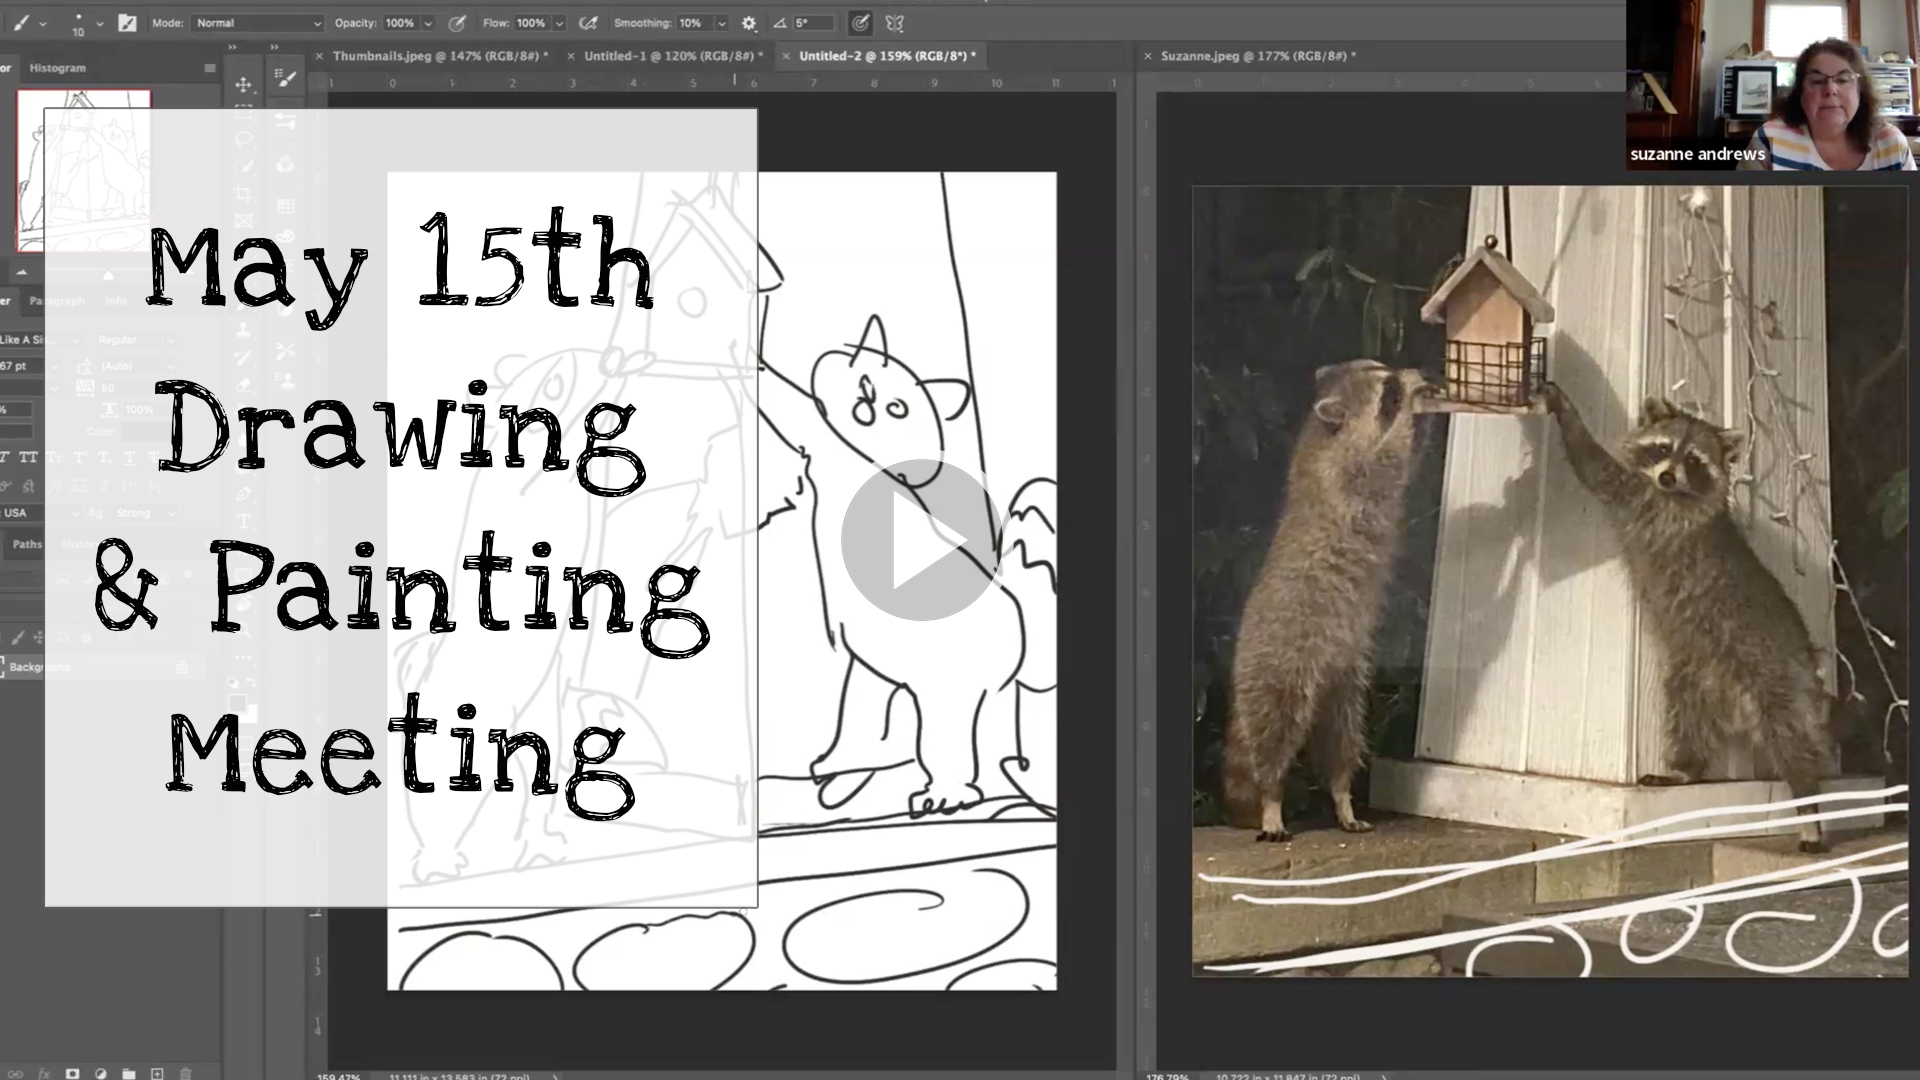1920x1080 pixels.
Task: Select the Suzanne.jpeg document tab
Action: (1258, 56)
